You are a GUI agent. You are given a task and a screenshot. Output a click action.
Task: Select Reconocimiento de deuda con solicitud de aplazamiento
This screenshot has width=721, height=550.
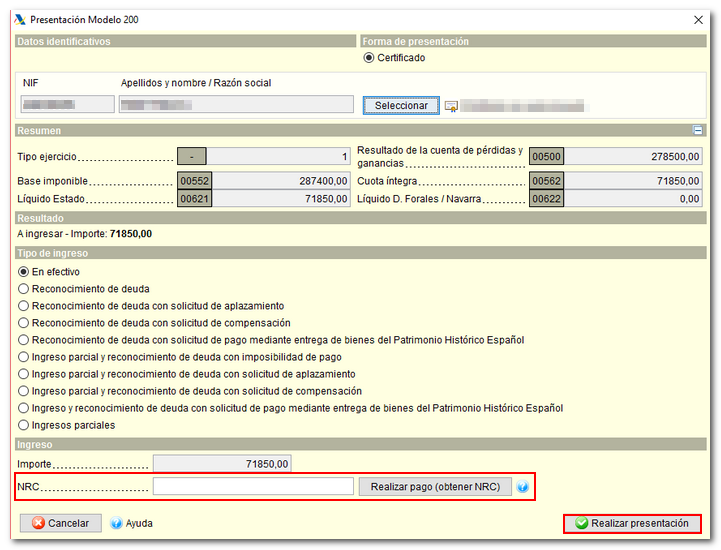[24, 306]
